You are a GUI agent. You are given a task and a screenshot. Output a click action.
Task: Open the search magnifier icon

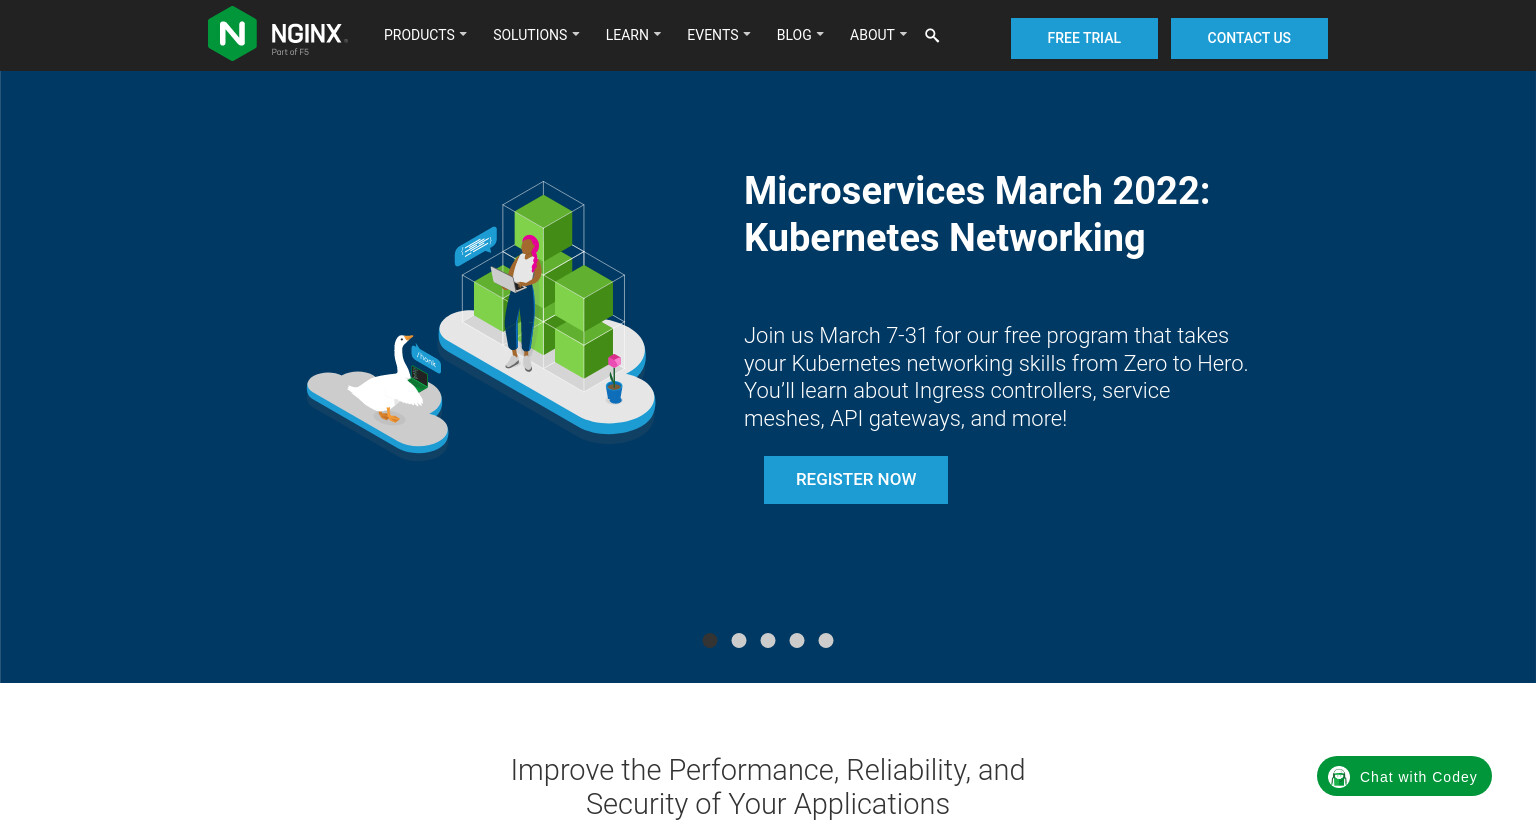932,35
